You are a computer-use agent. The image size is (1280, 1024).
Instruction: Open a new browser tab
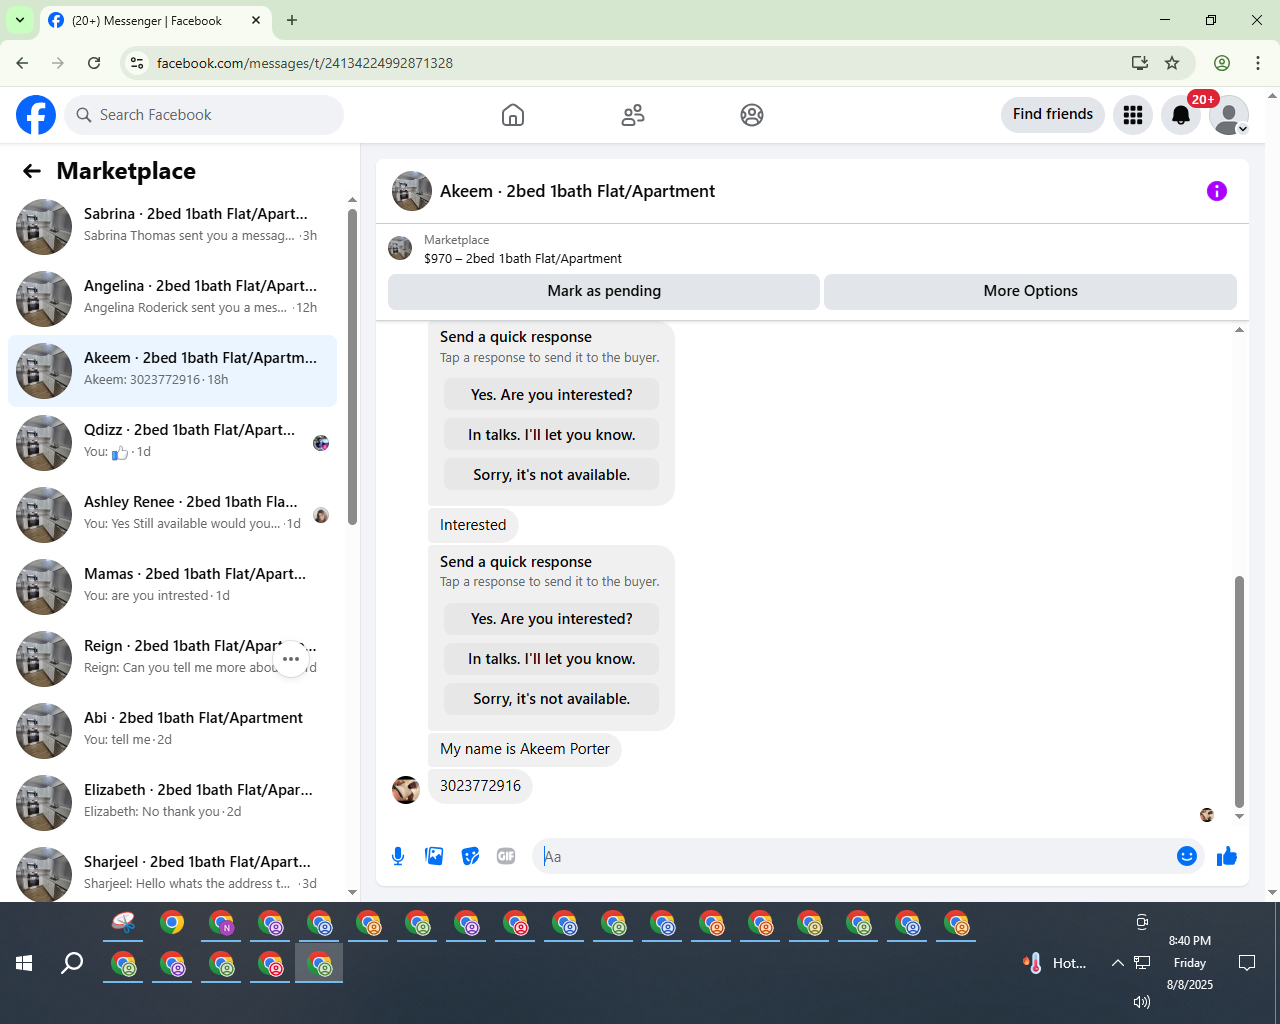pyautogui.click(x=292, y=20)
